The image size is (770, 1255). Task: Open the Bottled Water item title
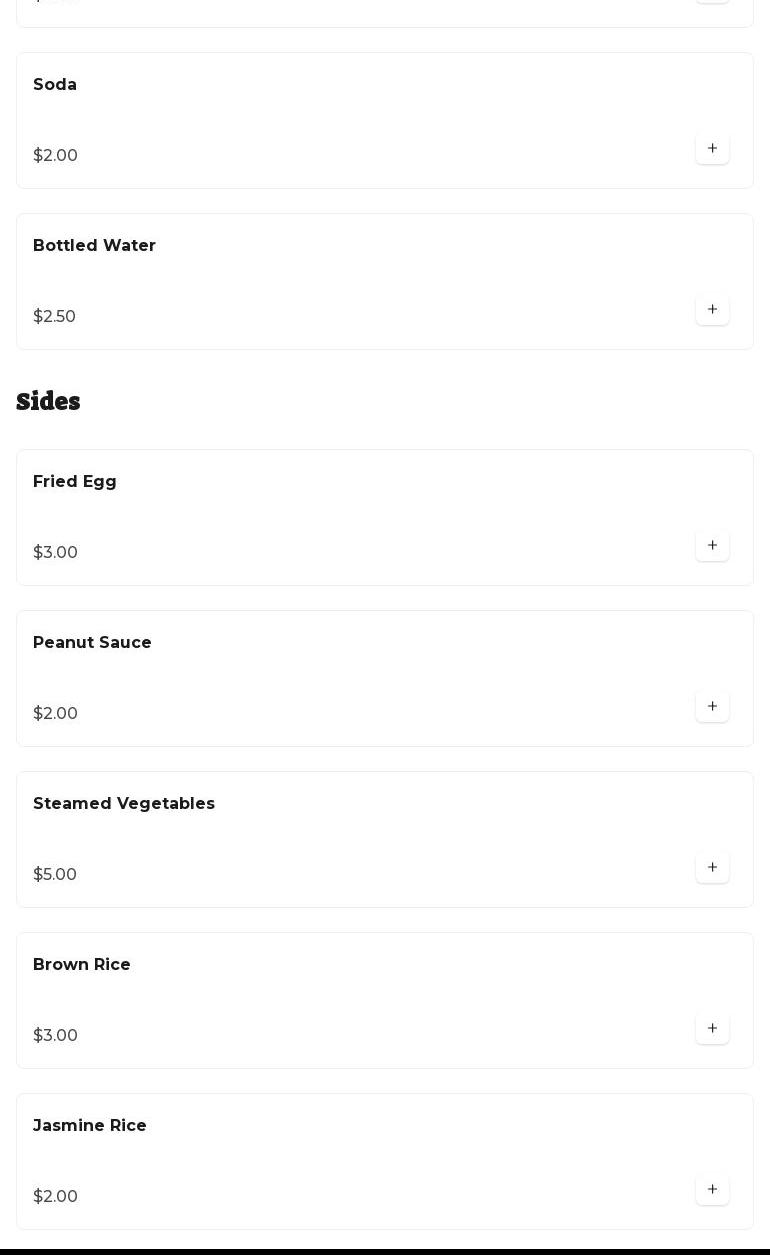(94, 246)
